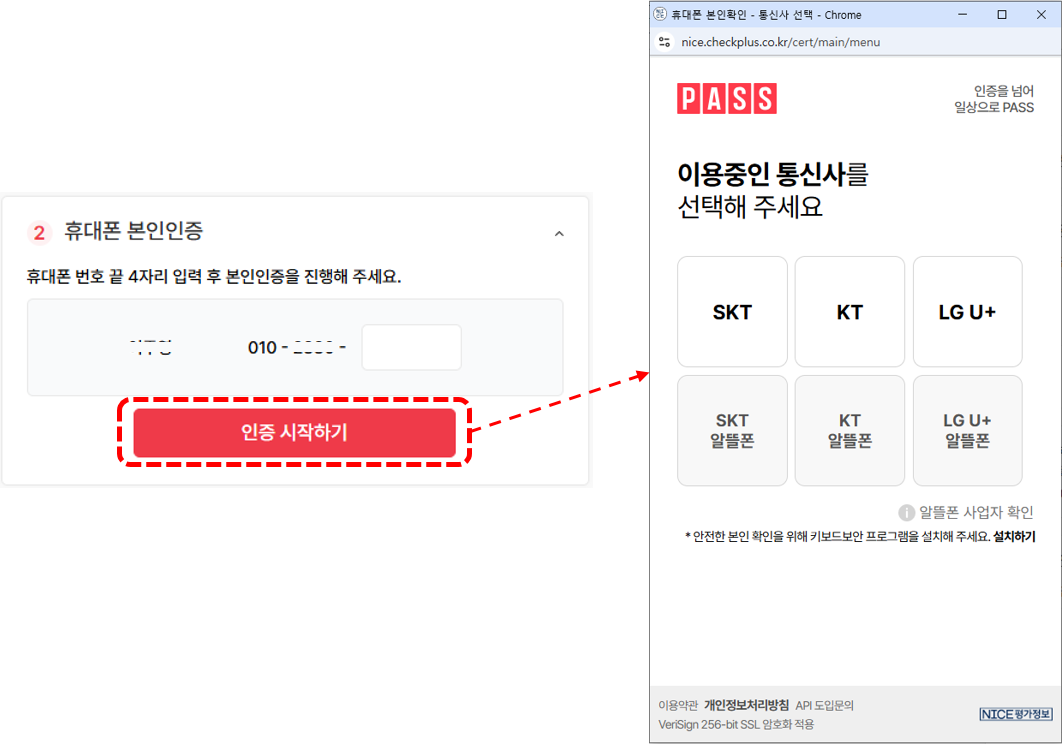
Task: Select KT carrier
Action: coord(849,312)
